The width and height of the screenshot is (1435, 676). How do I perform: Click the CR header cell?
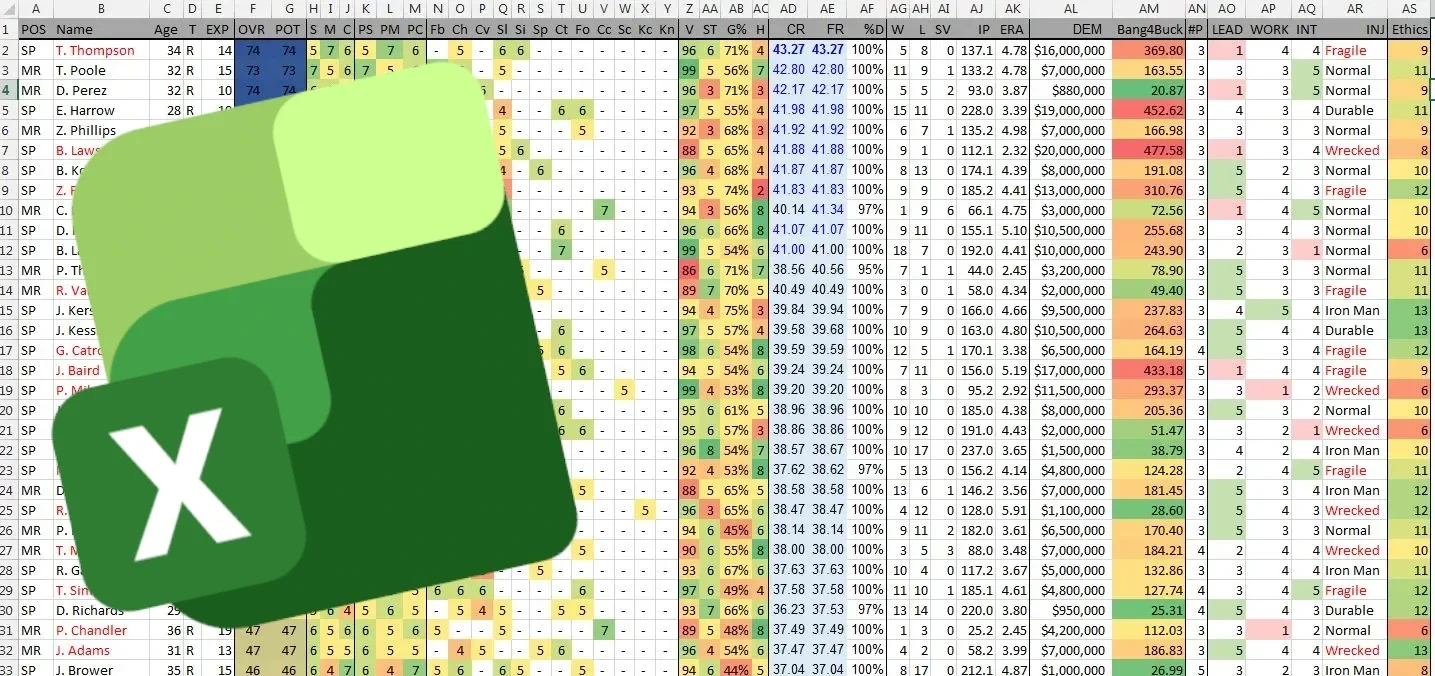tap(789, 30)
